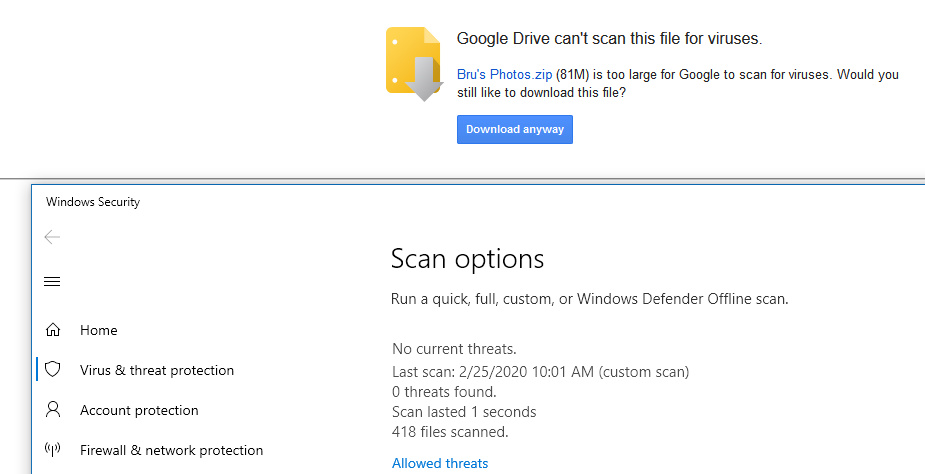925x474 pixels.
Task: Click the Download anyway button
Action: pos(514,129)
